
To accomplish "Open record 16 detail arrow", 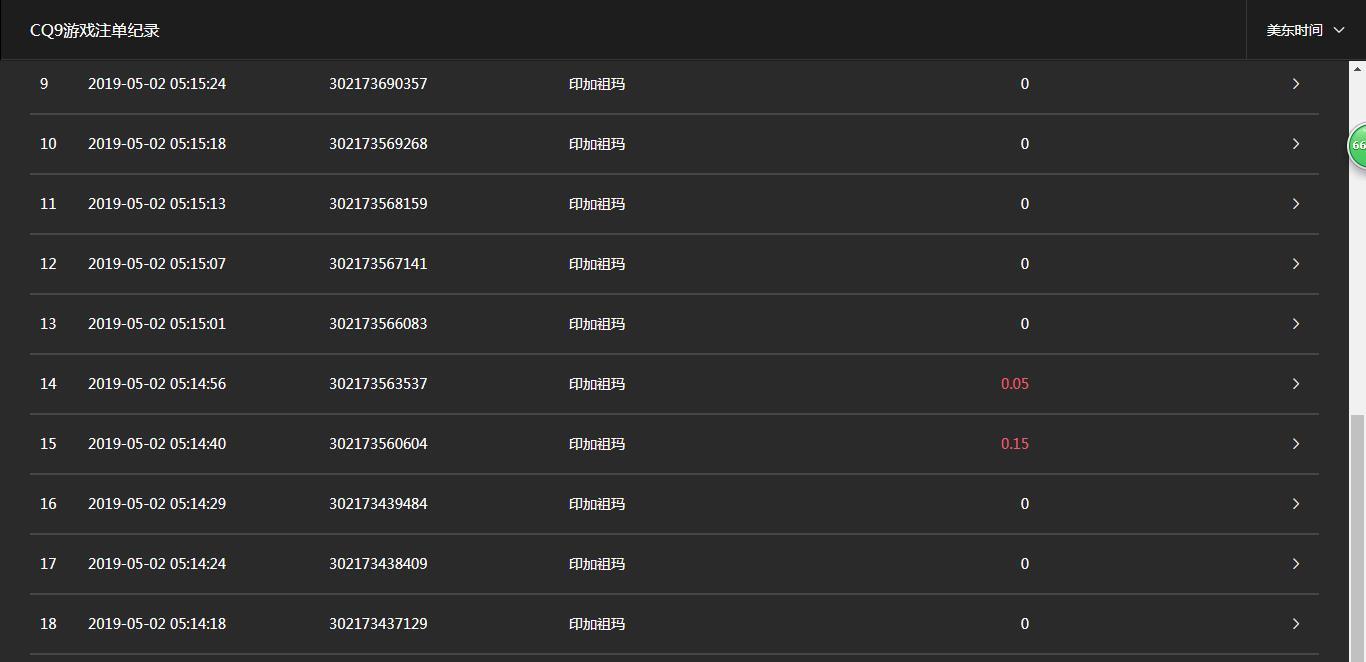I will click(x=1295, y=504).
